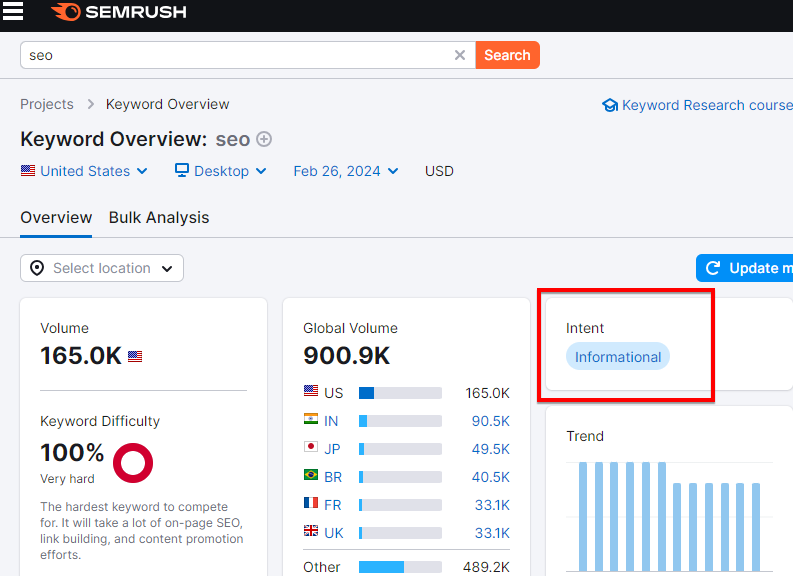This screenshot has width=793, height=576.
Task: Open Feb 26, 2024 date dropdown
Action: coord(346,171)
